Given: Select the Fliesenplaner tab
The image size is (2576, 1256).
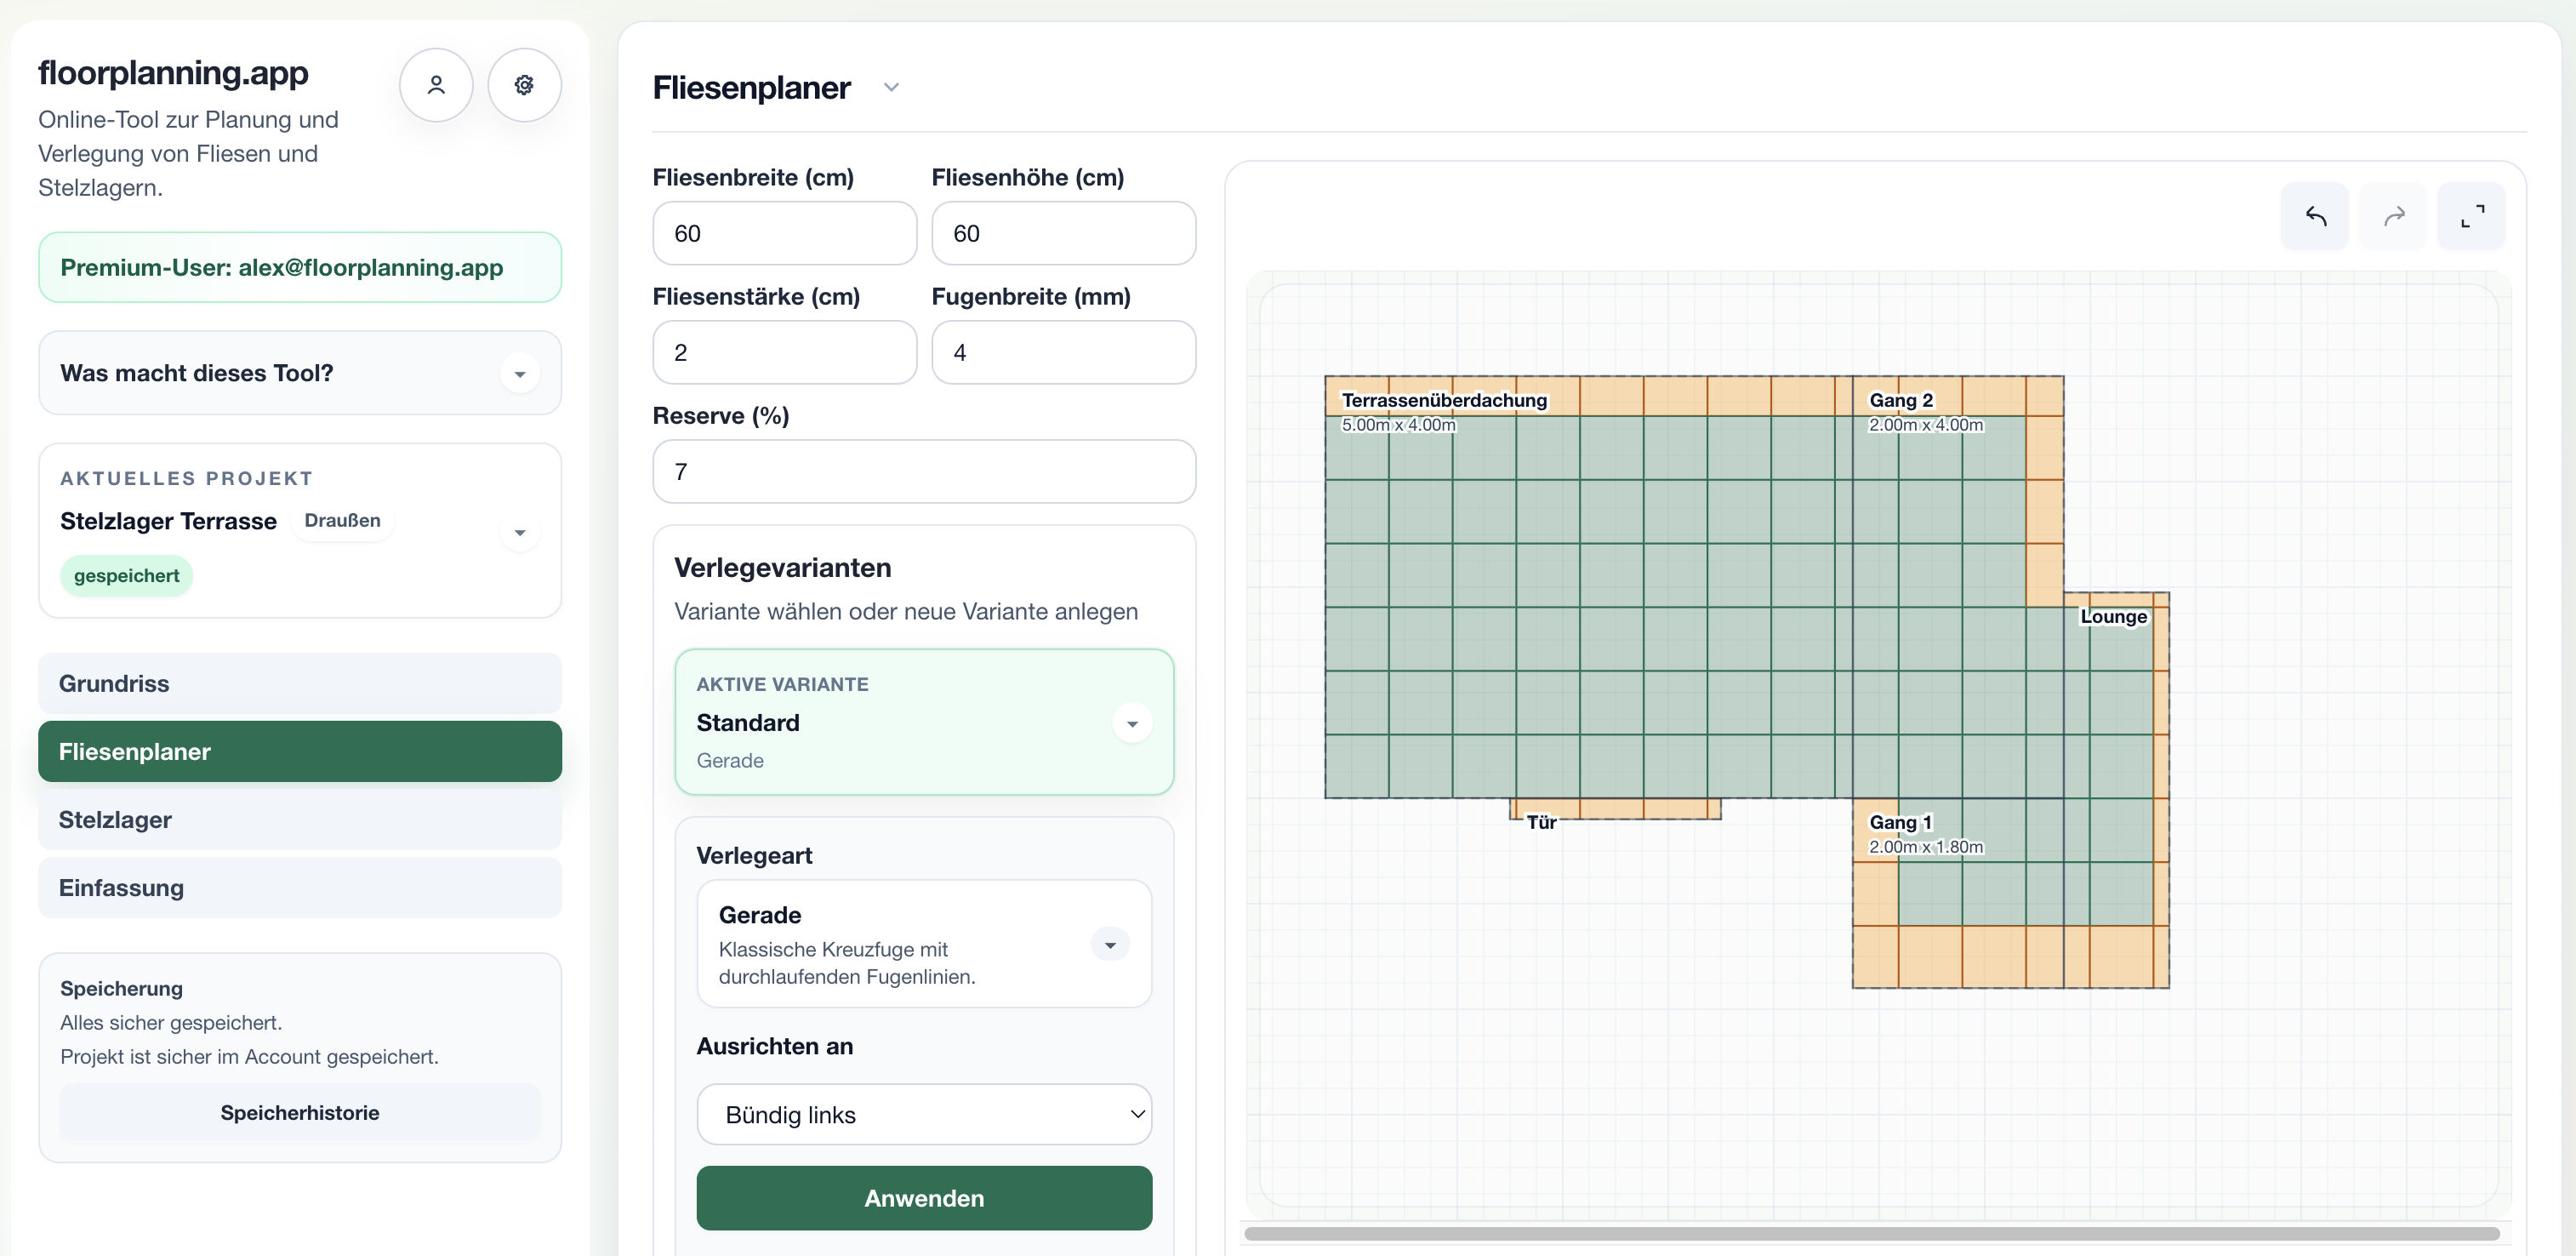Looking at the screenshot, I should 300,751.
